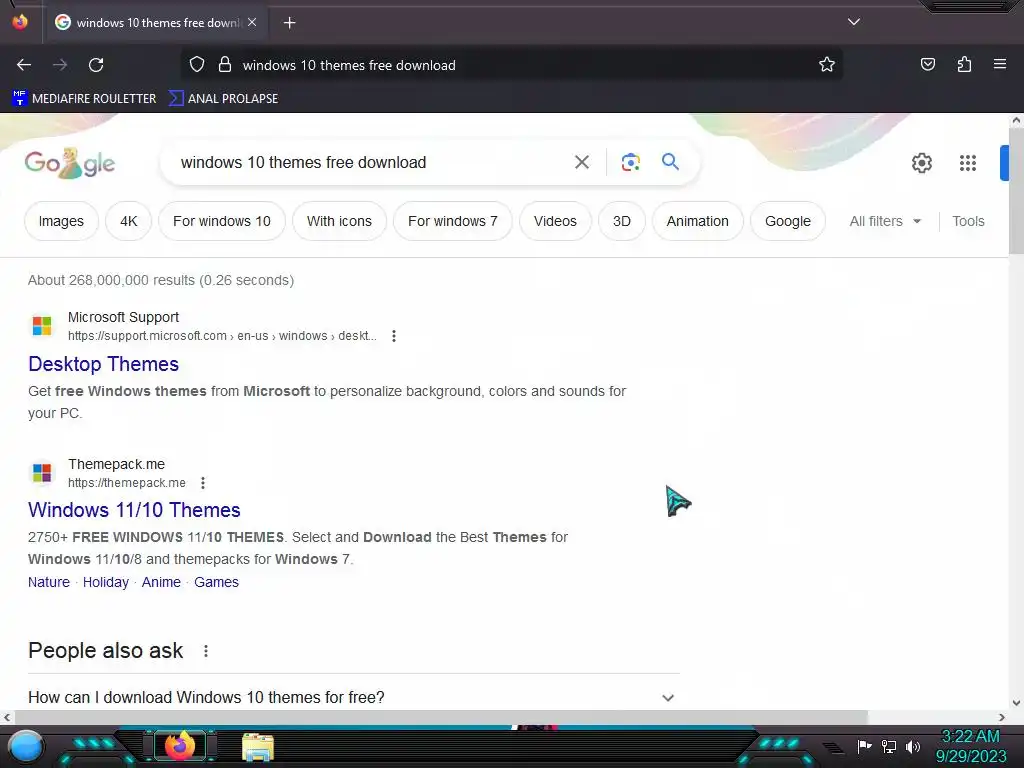
Task: Apply the Animation filter chip
Action: click(697, 221)
